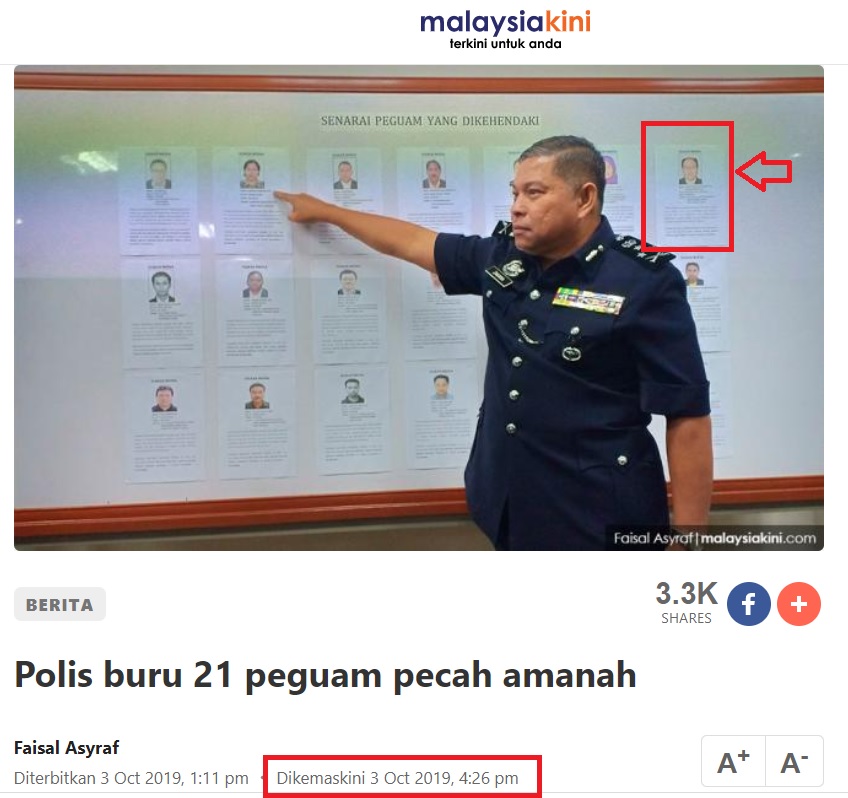
Task: Click the SENARAI PEGUAM YANG DIKEHENDAKI board title
Action: (430, 121)
